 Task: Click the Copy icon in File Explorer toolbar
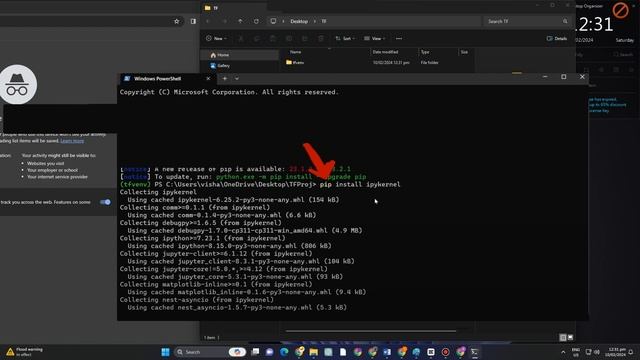pyautogui.click(x=257, y=38)
